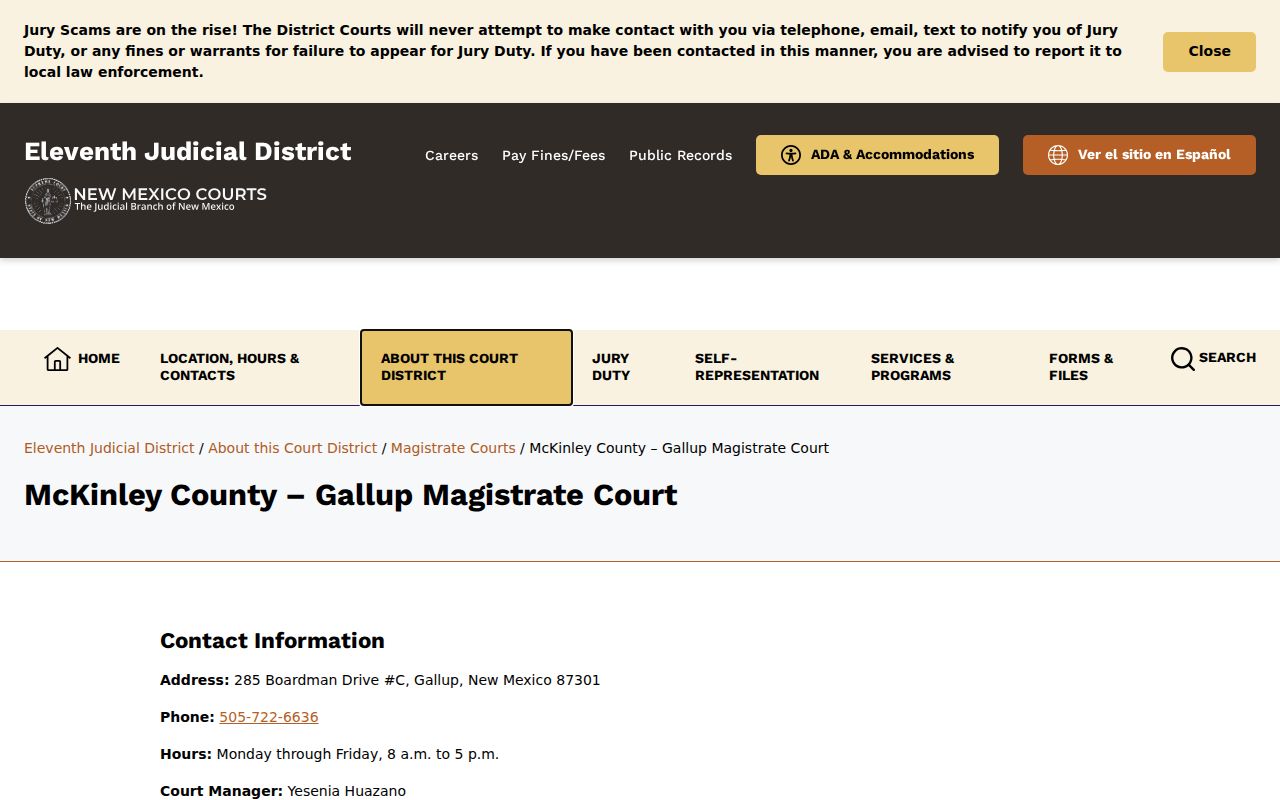1280x800 pixels.
Task: Click the Hours Monday through Friday text
Action: coord(329,754)
